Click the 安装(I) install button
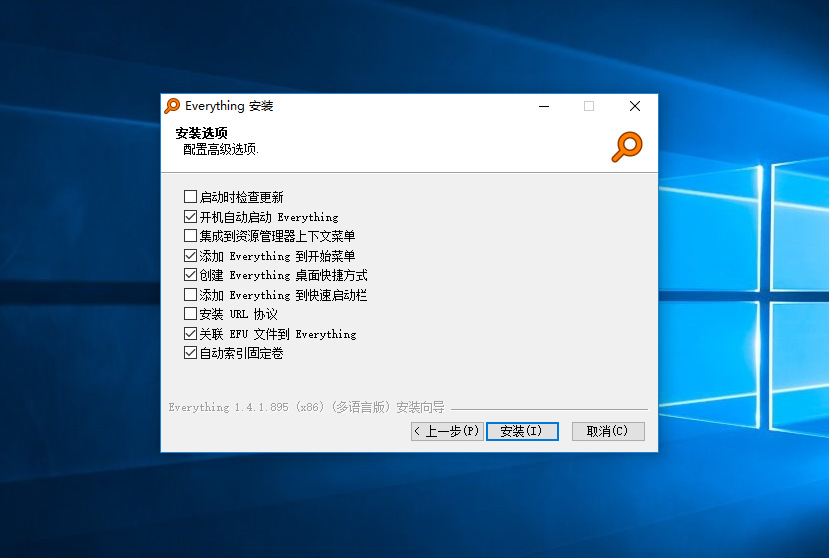The image size is (829, 558). [522, 431]
